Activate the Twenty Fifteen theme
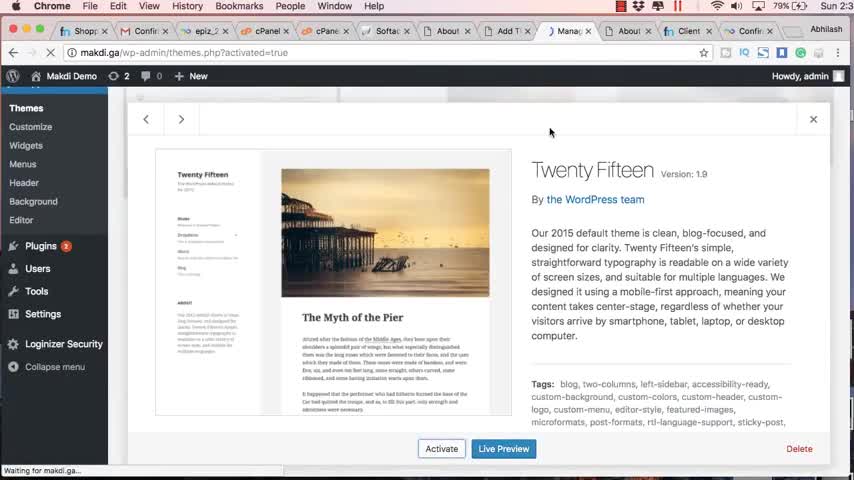The width and height of the screenshot is (854, 480). coord(442,449)
